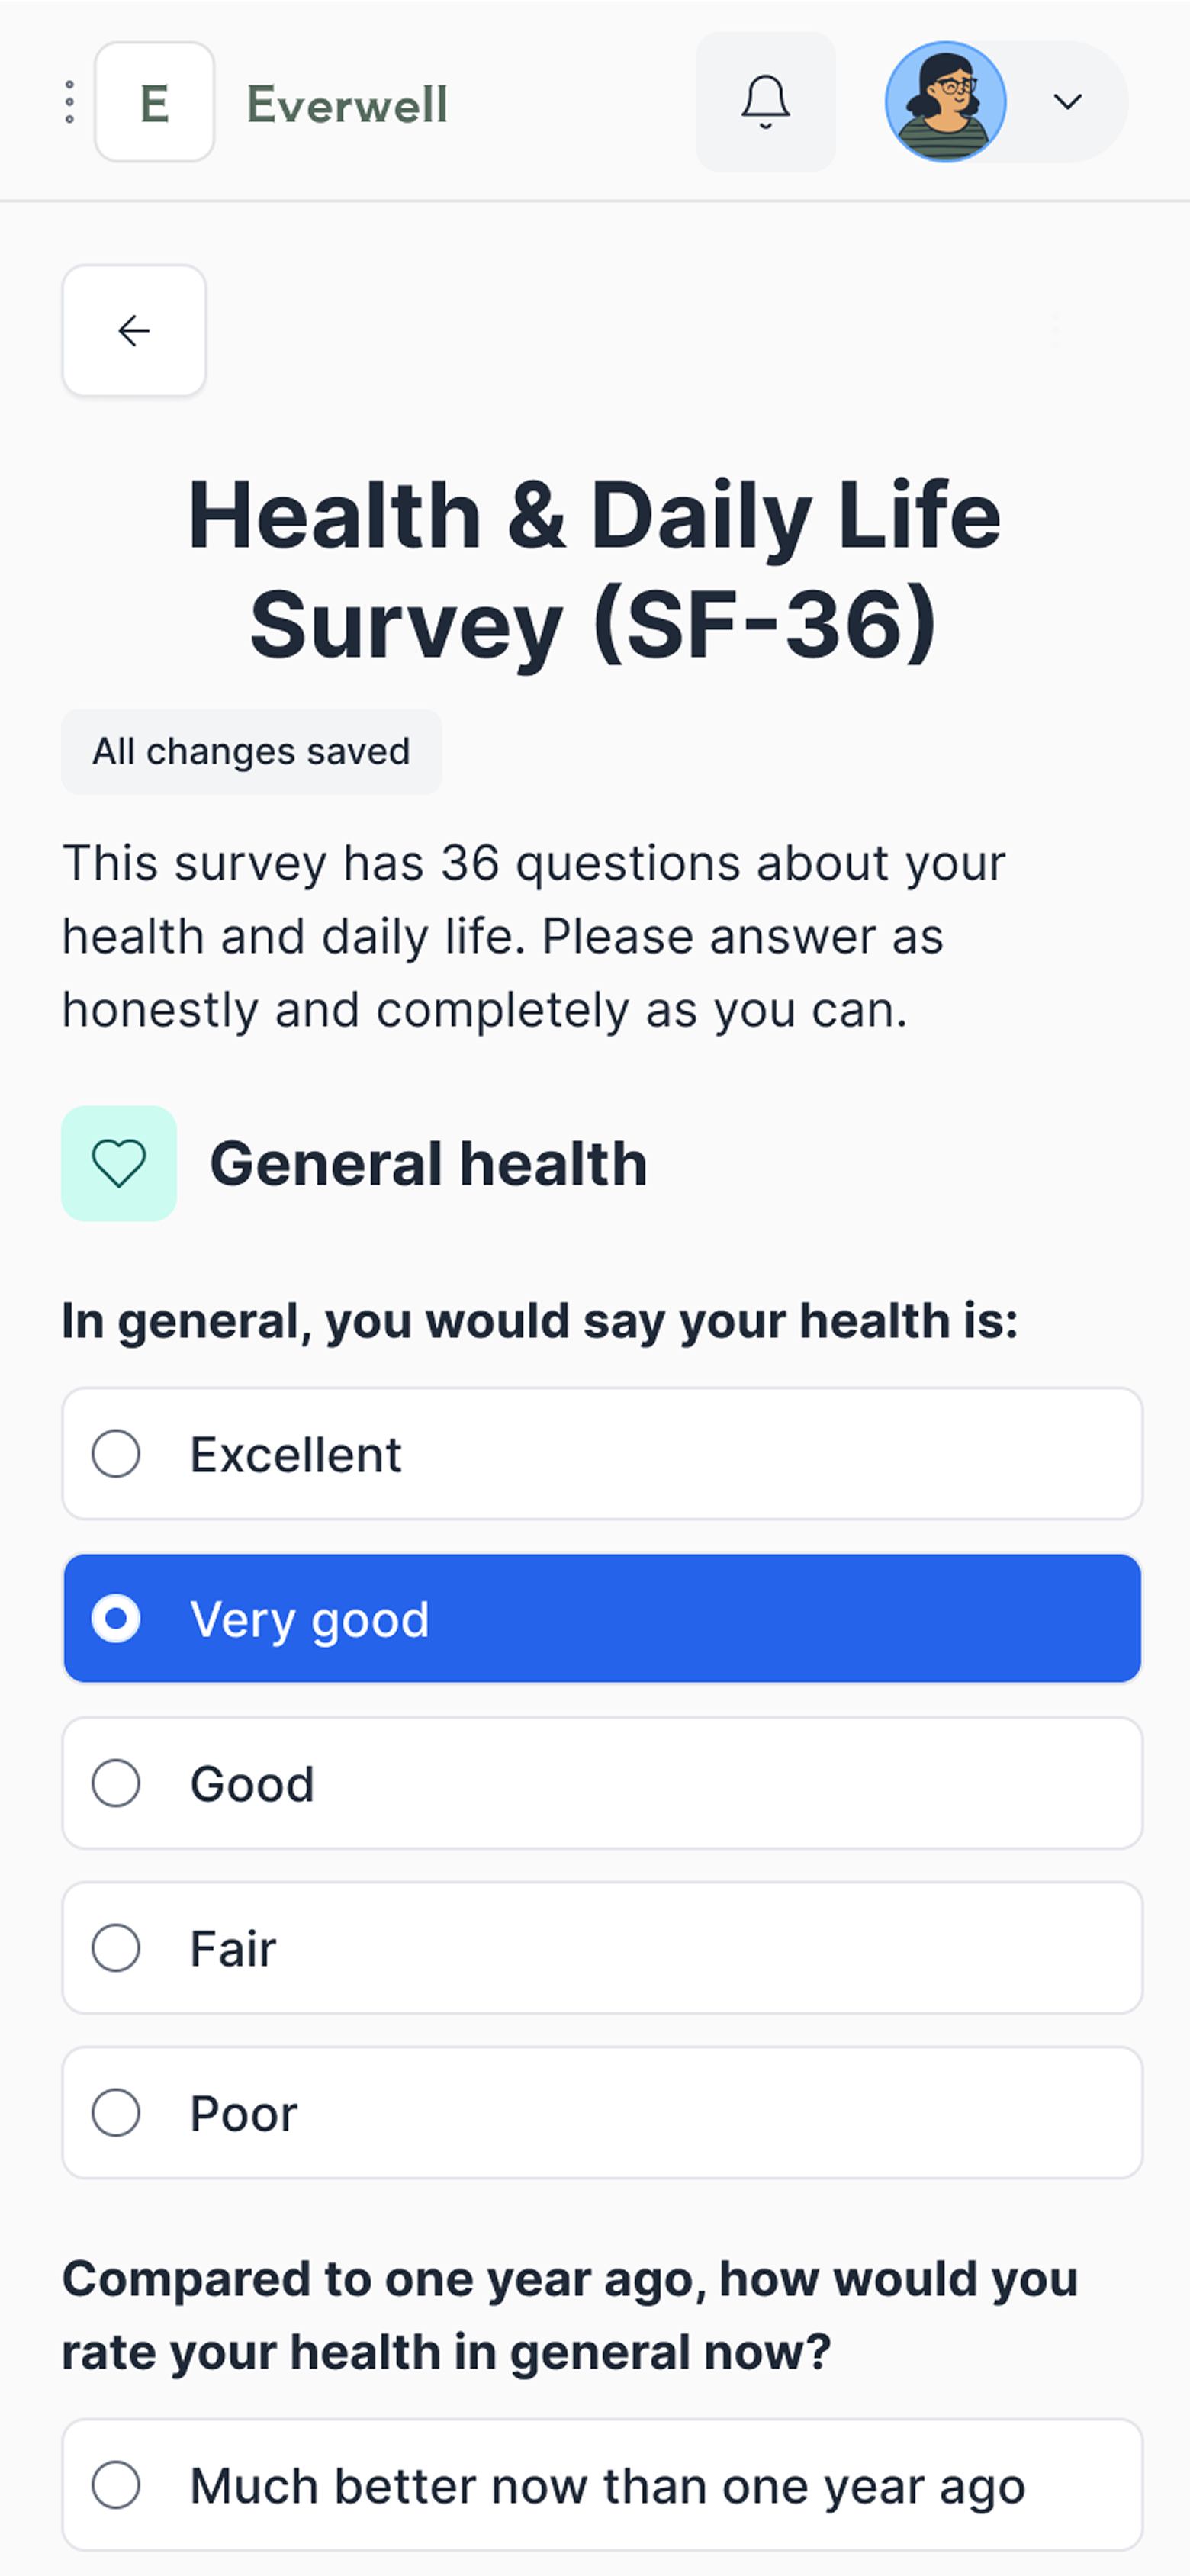
Task: Click the survey title heading
Action: (x=595, y=566)
